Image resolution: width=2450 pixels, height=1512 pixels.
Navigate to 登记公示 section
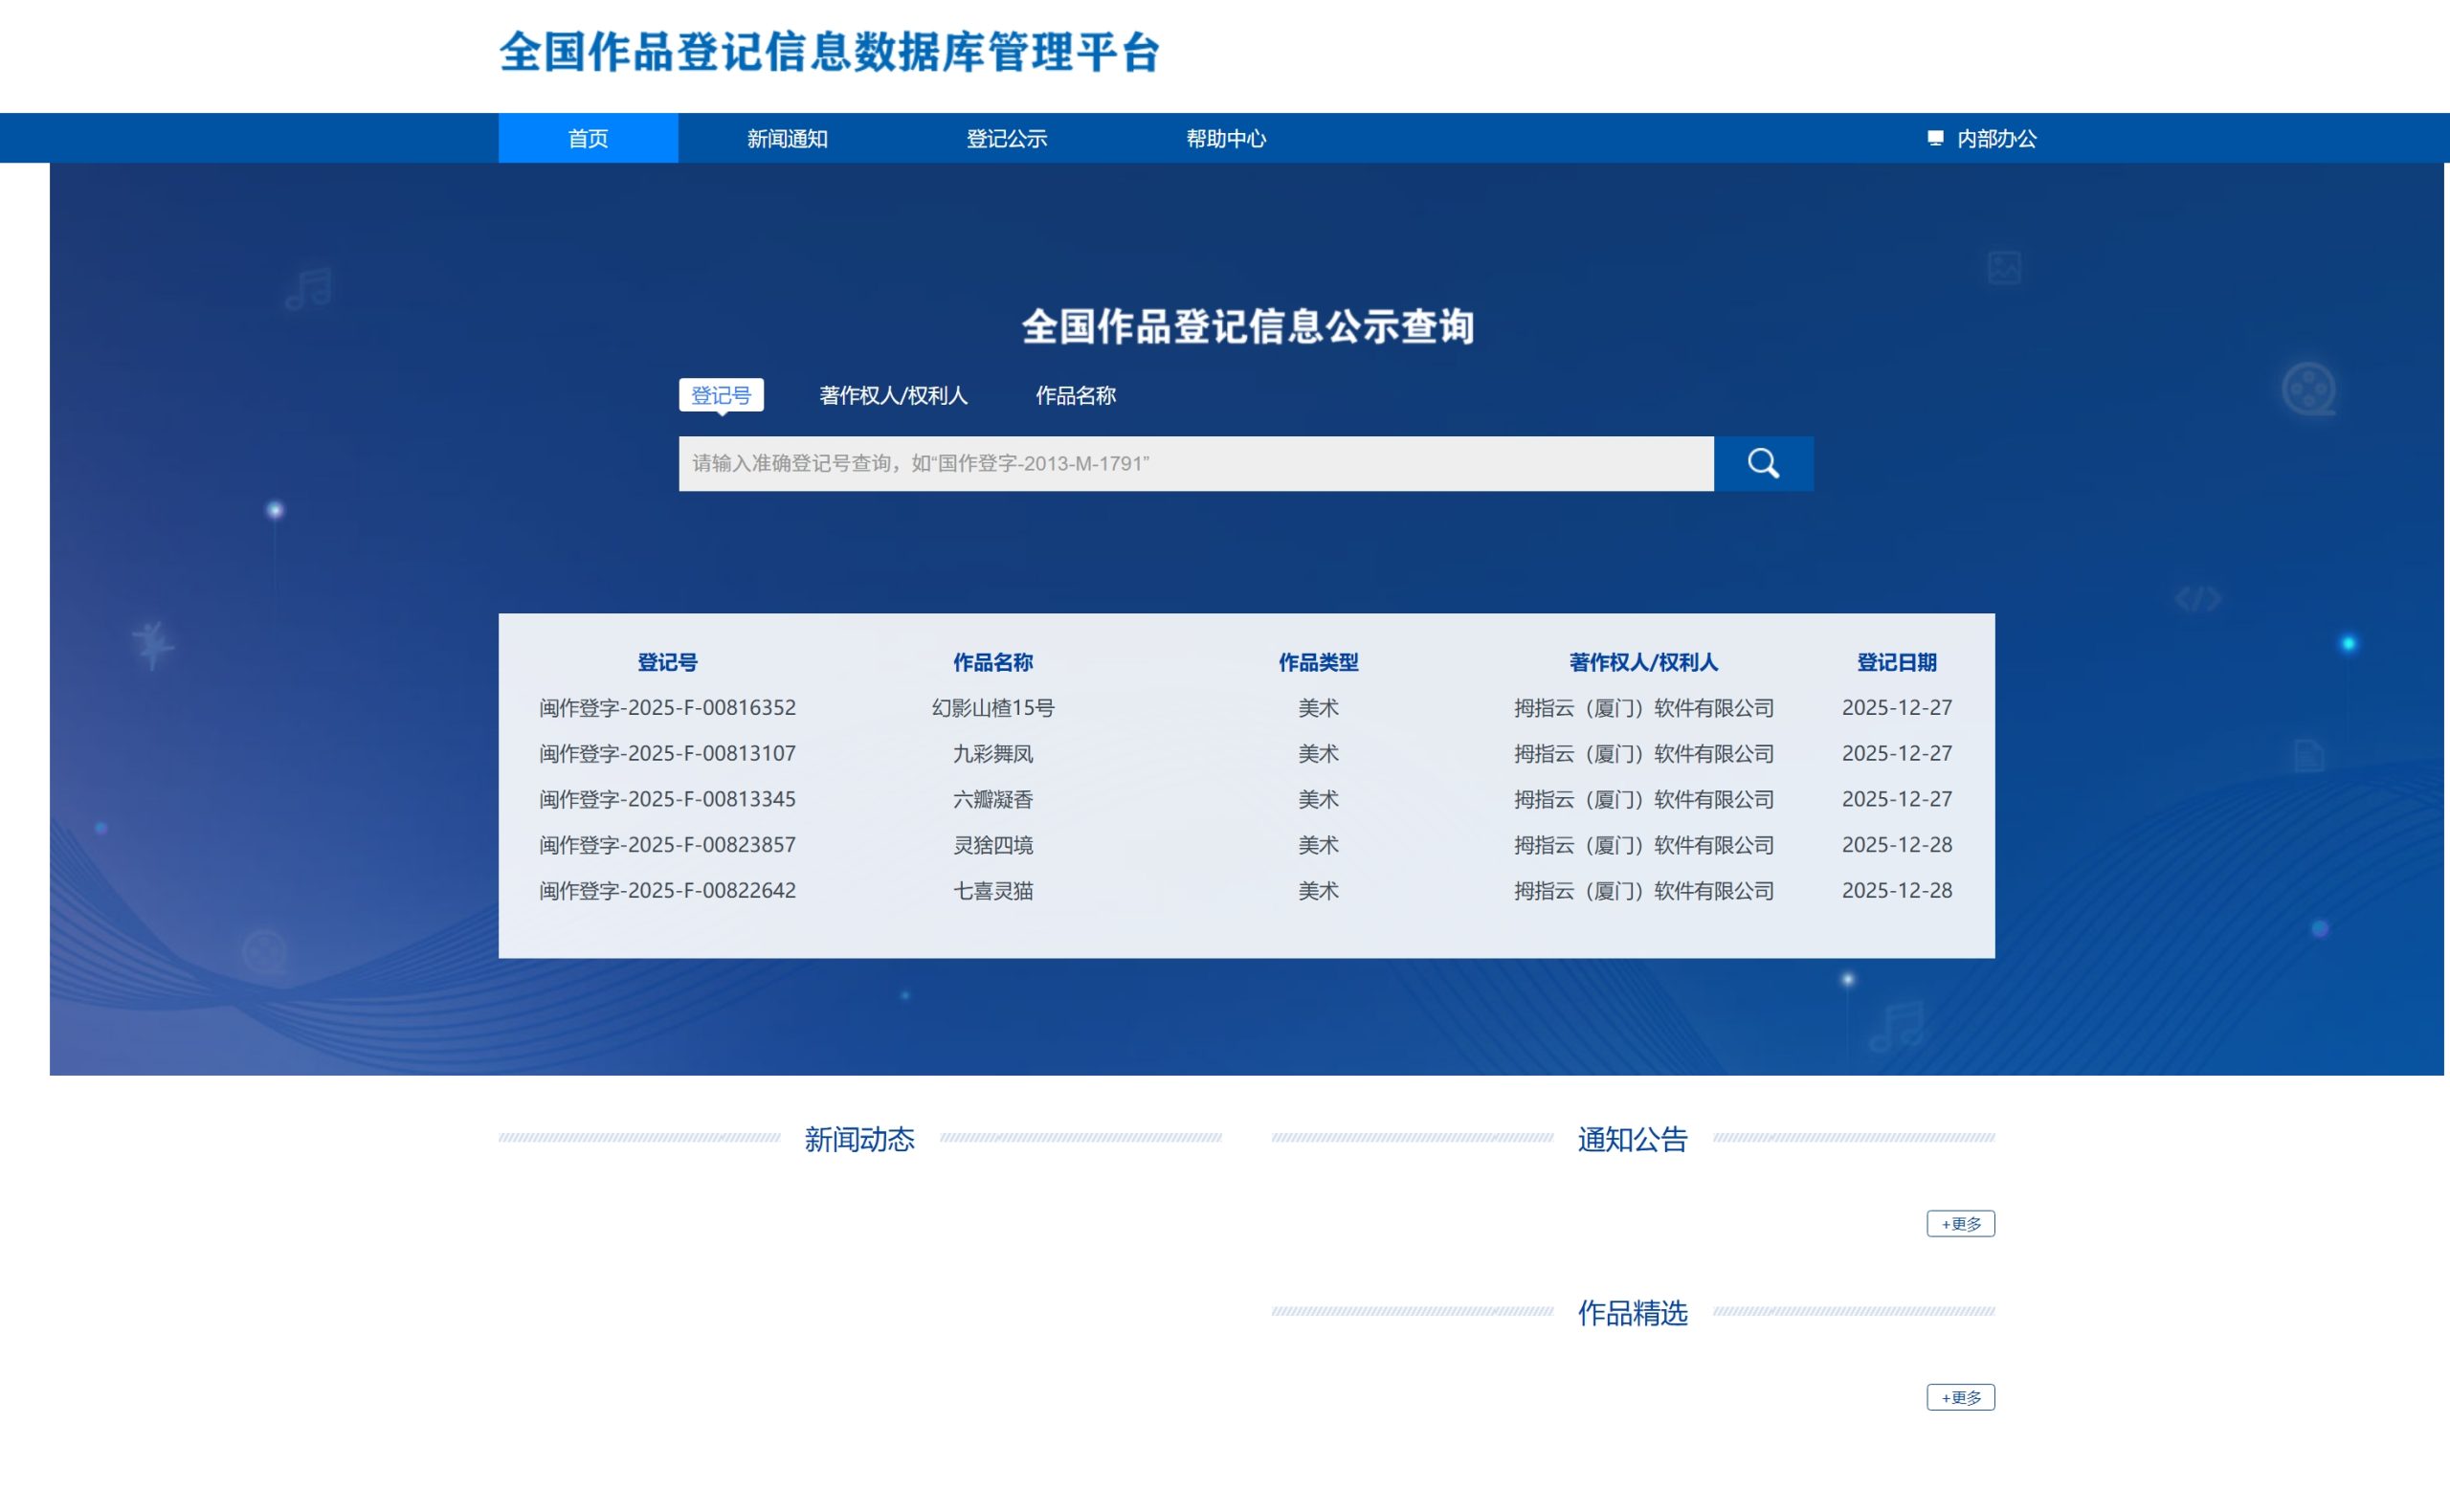tap(1007, 139)
